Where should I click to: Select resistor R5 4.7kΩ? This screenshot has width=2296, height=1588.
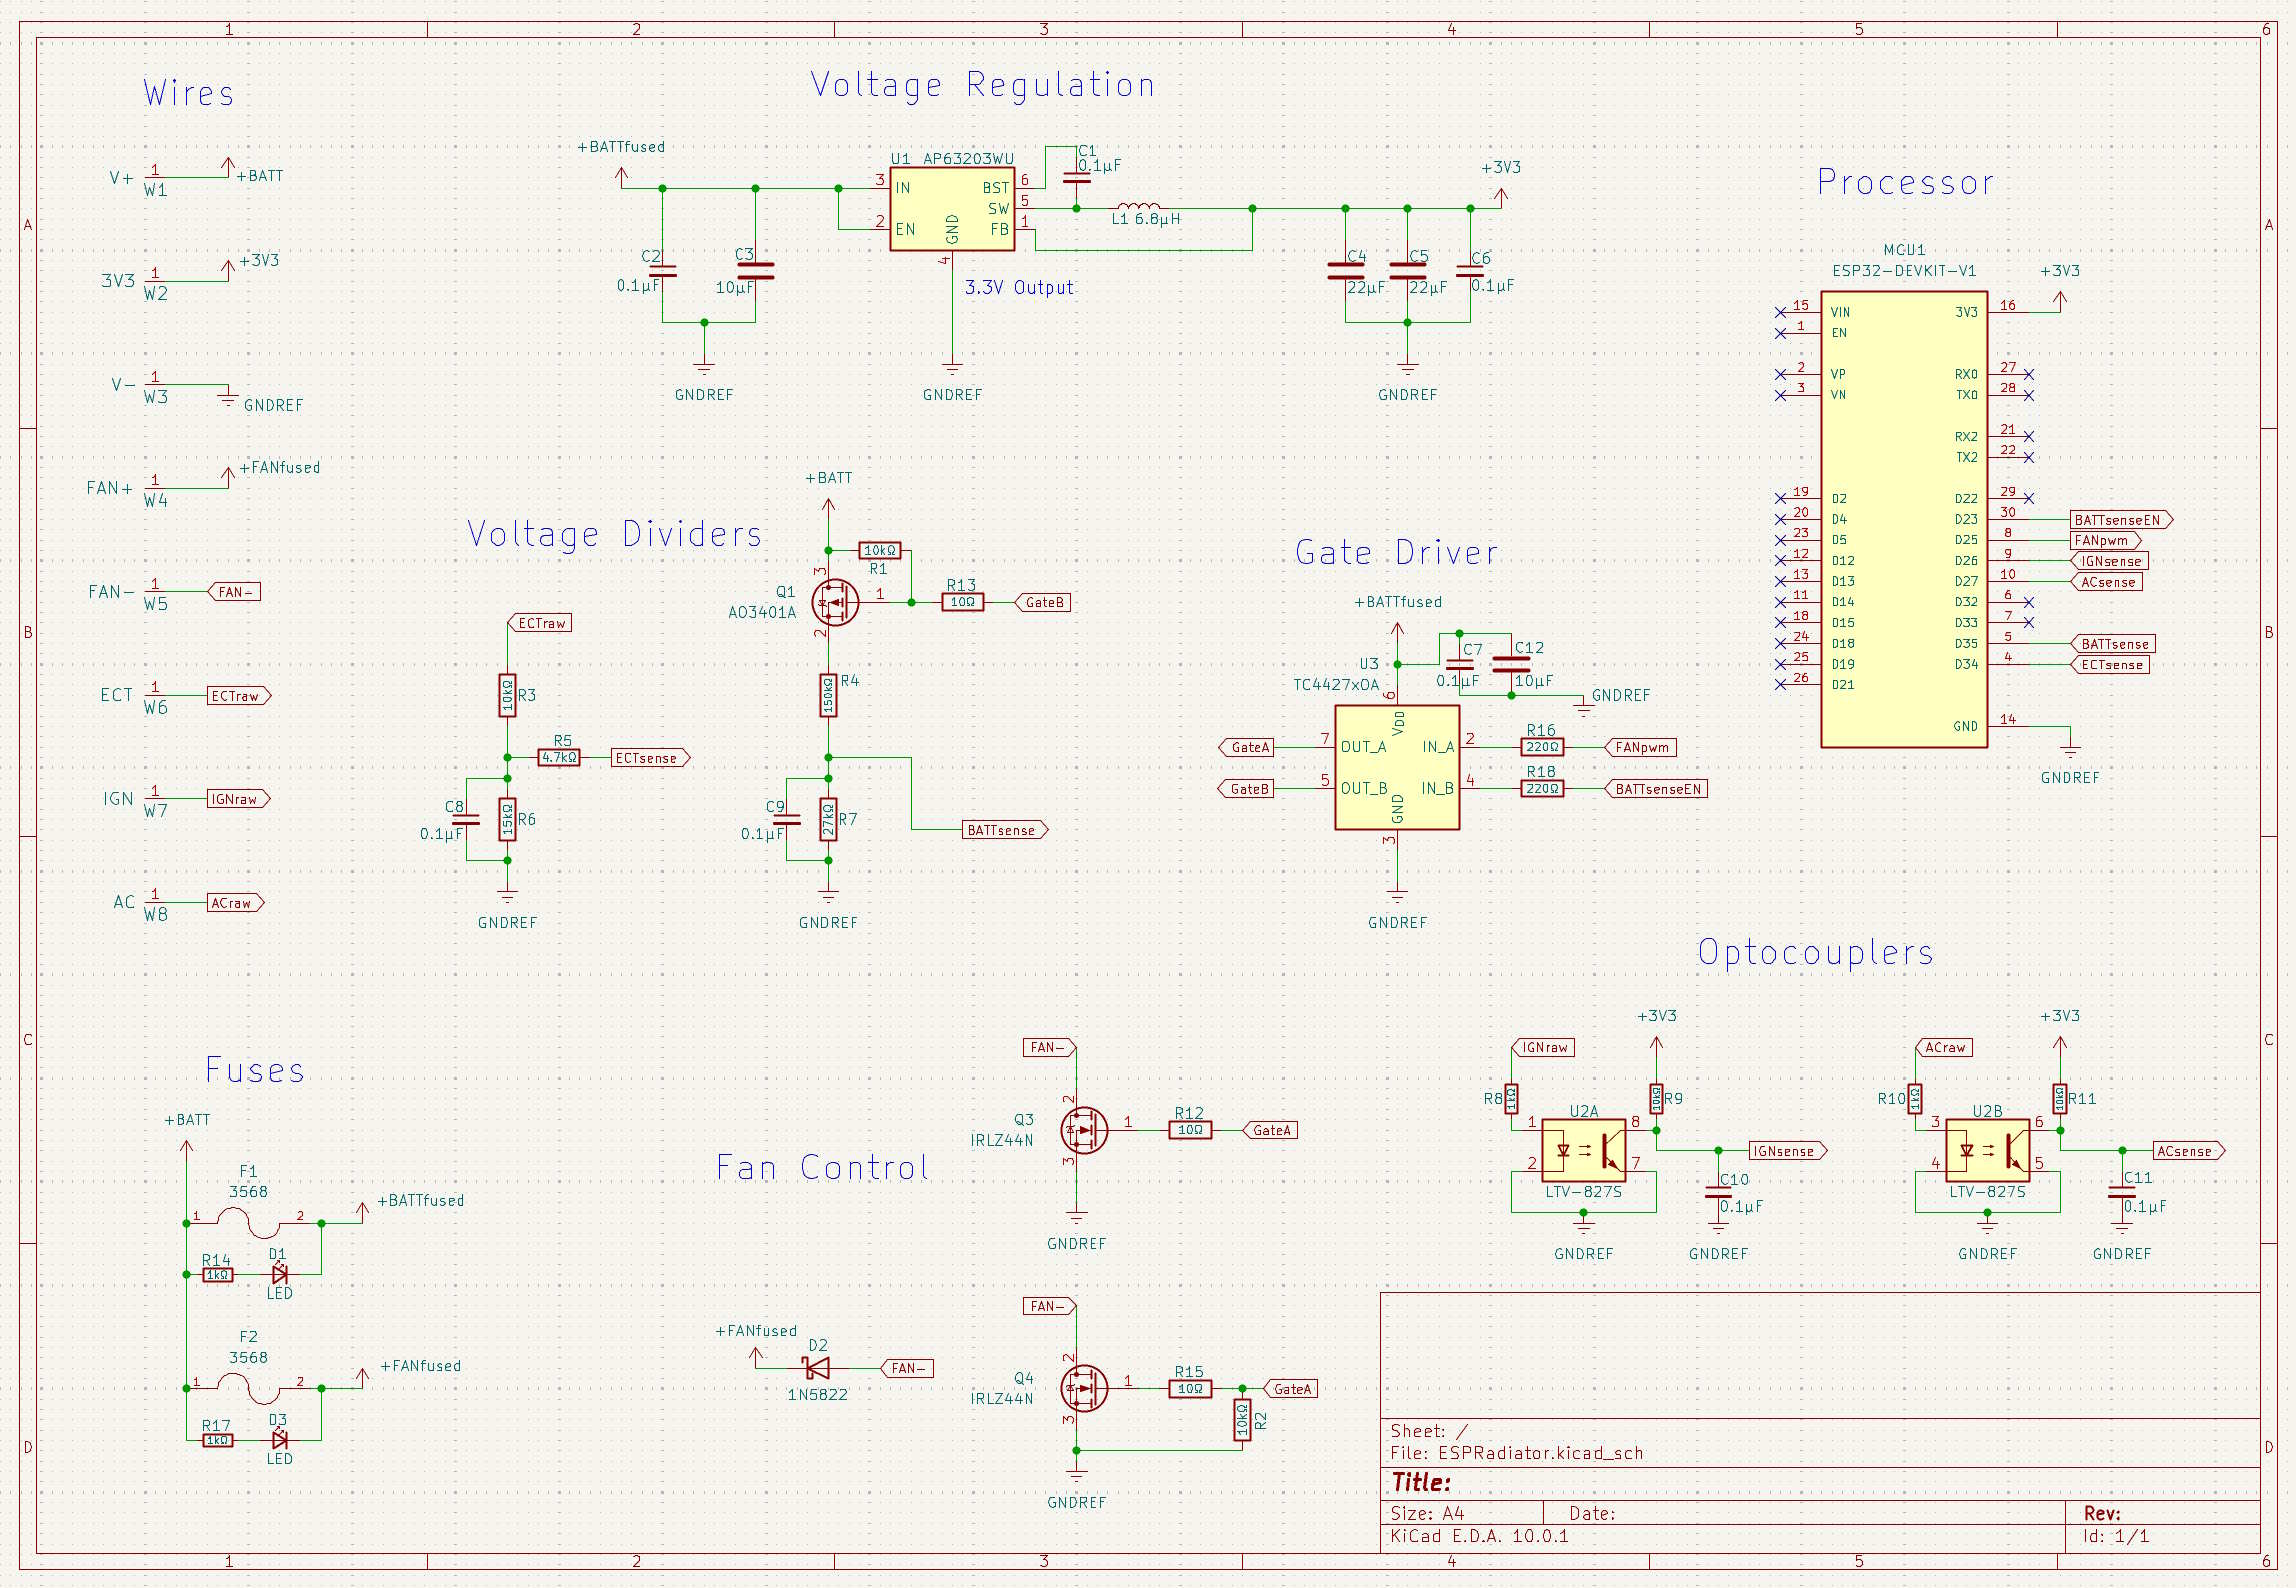[x=559, y=757]
